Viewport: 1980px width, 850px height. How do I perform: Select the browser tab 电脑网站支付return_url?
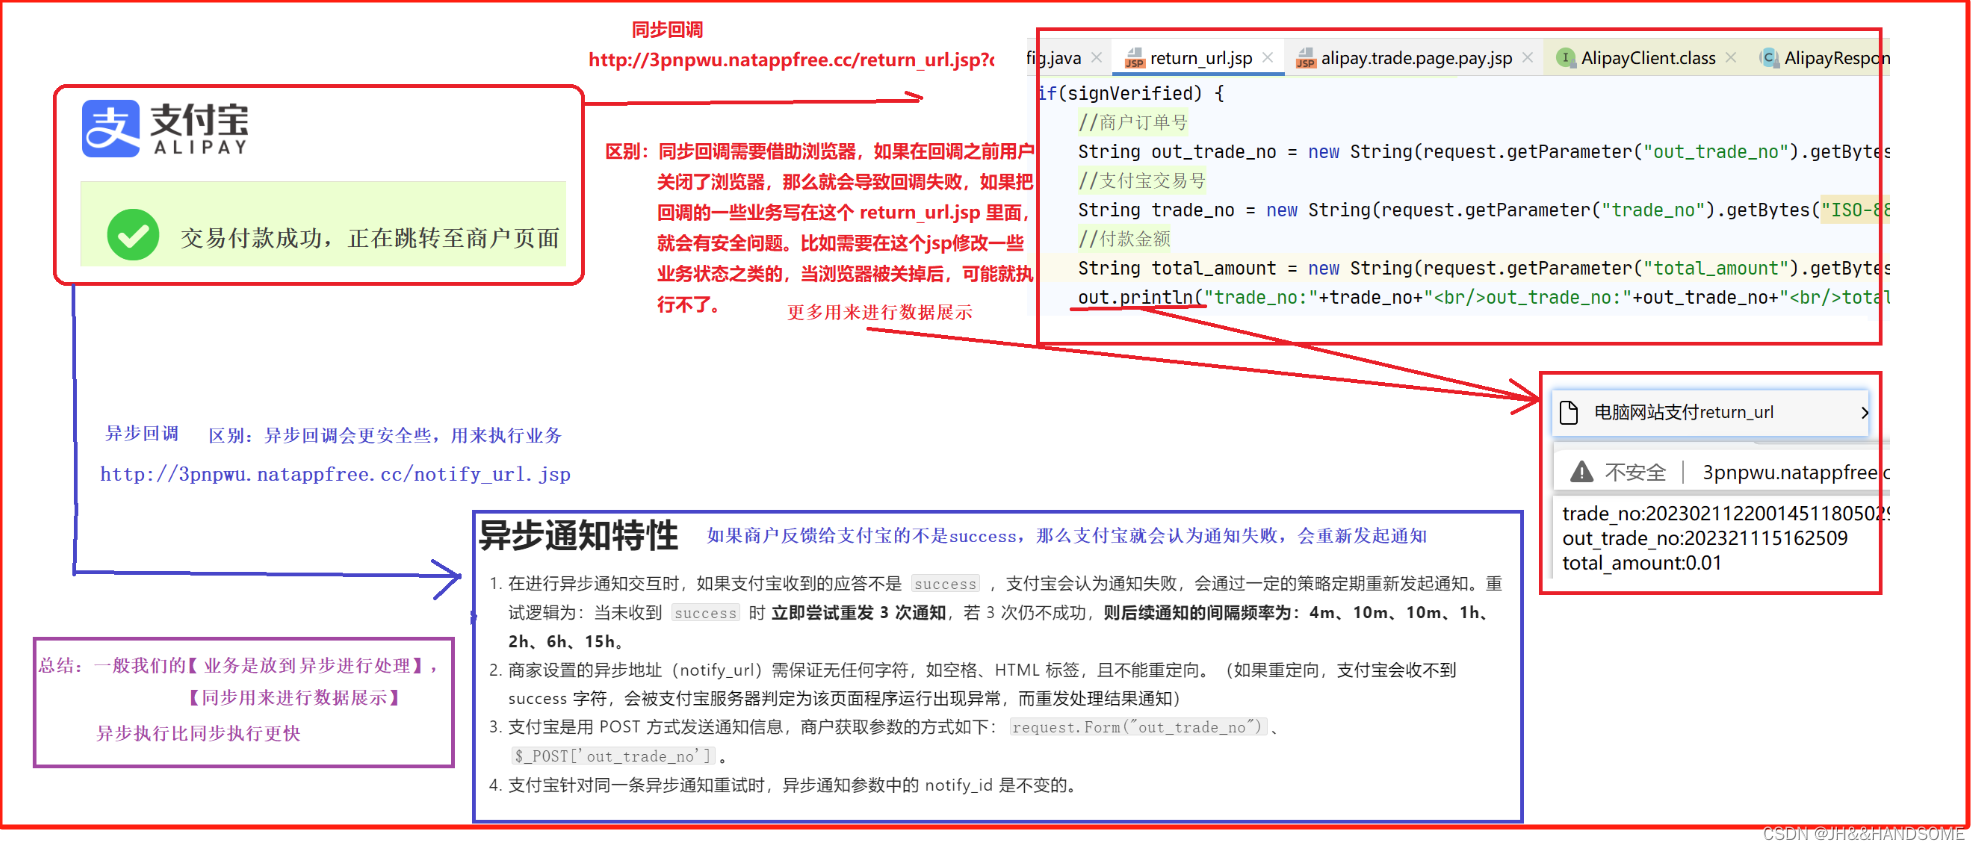point(1710,412)
